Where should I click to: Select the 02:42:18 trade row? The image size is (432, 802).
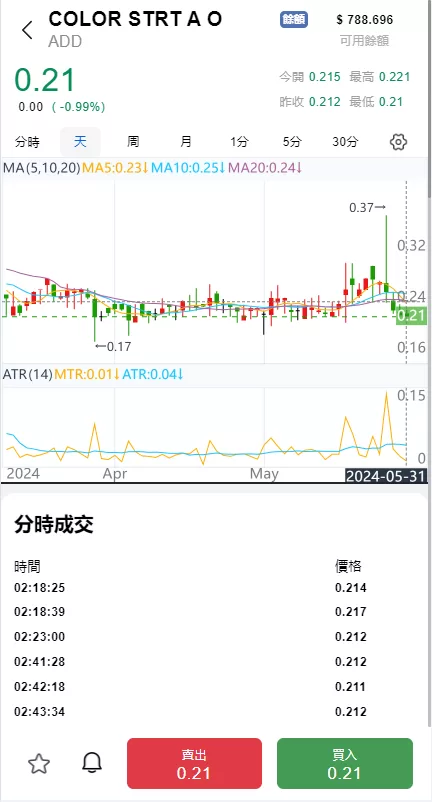click(213, 686)
